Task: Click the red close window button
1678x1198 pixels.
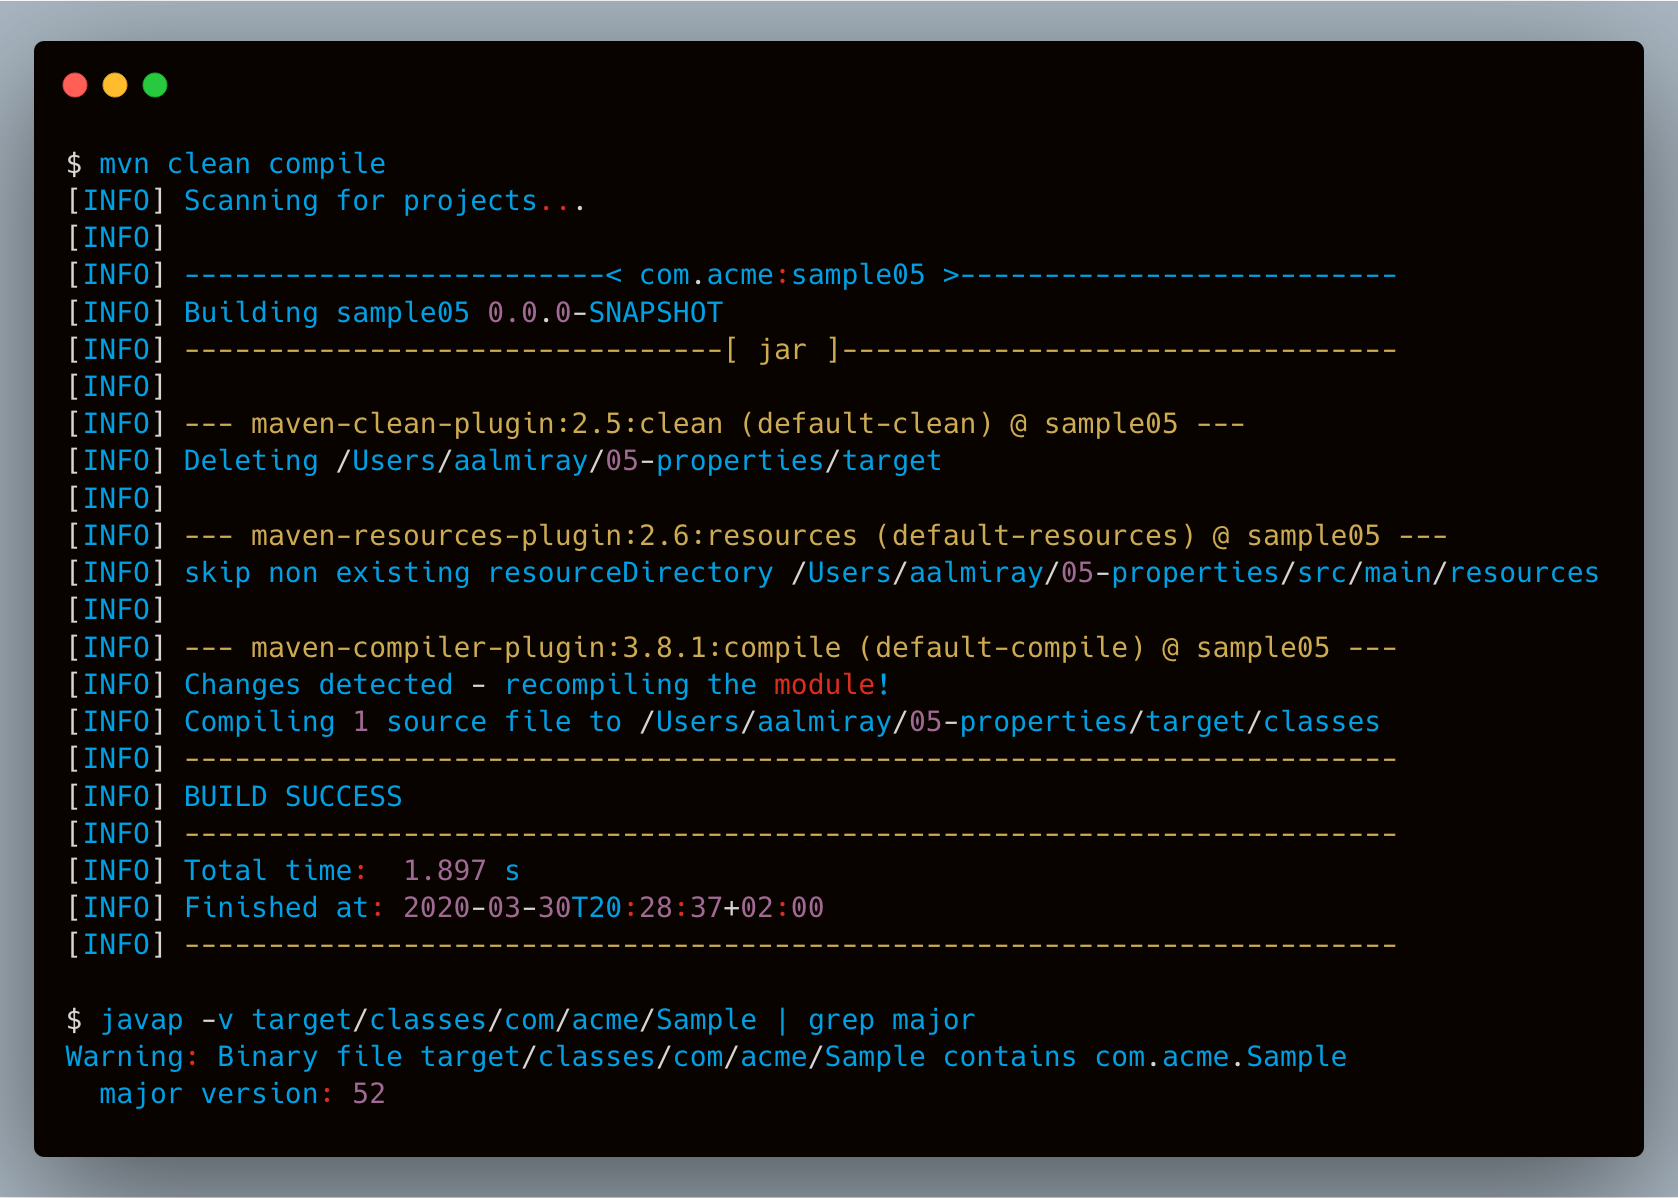Action: click(75, 86)
